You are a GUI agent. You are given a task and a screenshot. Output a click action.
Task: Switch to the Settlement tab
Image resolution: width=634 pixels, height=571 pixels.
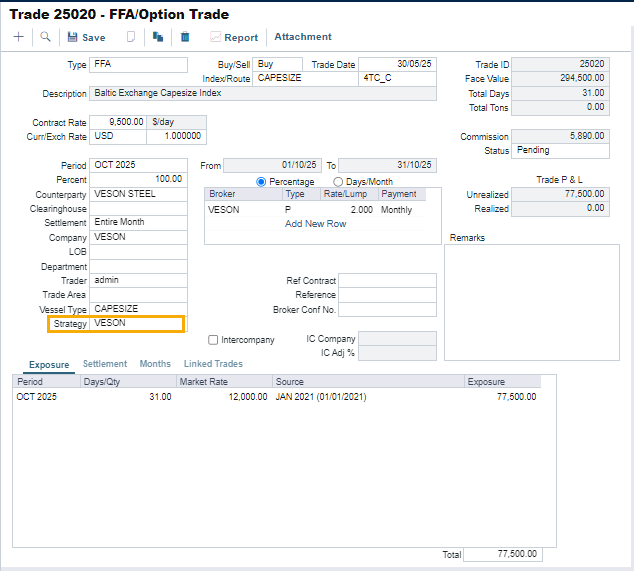pos(104,364)
